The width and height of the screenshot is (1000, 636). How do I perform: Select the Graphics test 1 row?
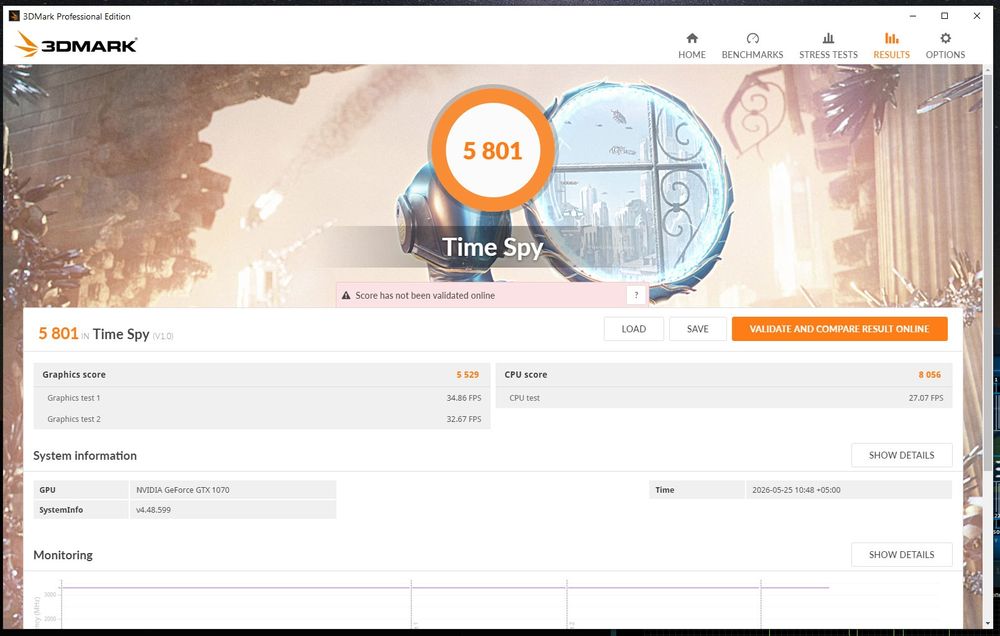262,398
